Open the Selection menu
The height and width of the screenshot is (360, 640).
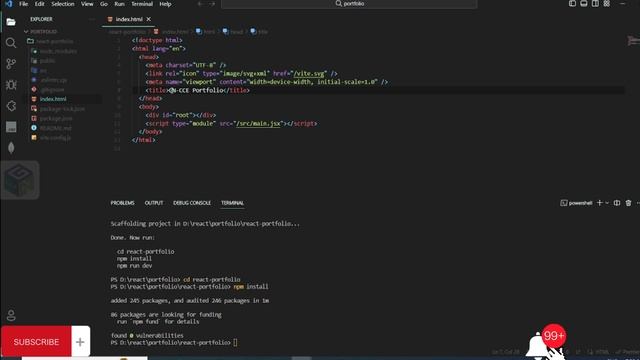pyautogui.click(x=62, y=4)
